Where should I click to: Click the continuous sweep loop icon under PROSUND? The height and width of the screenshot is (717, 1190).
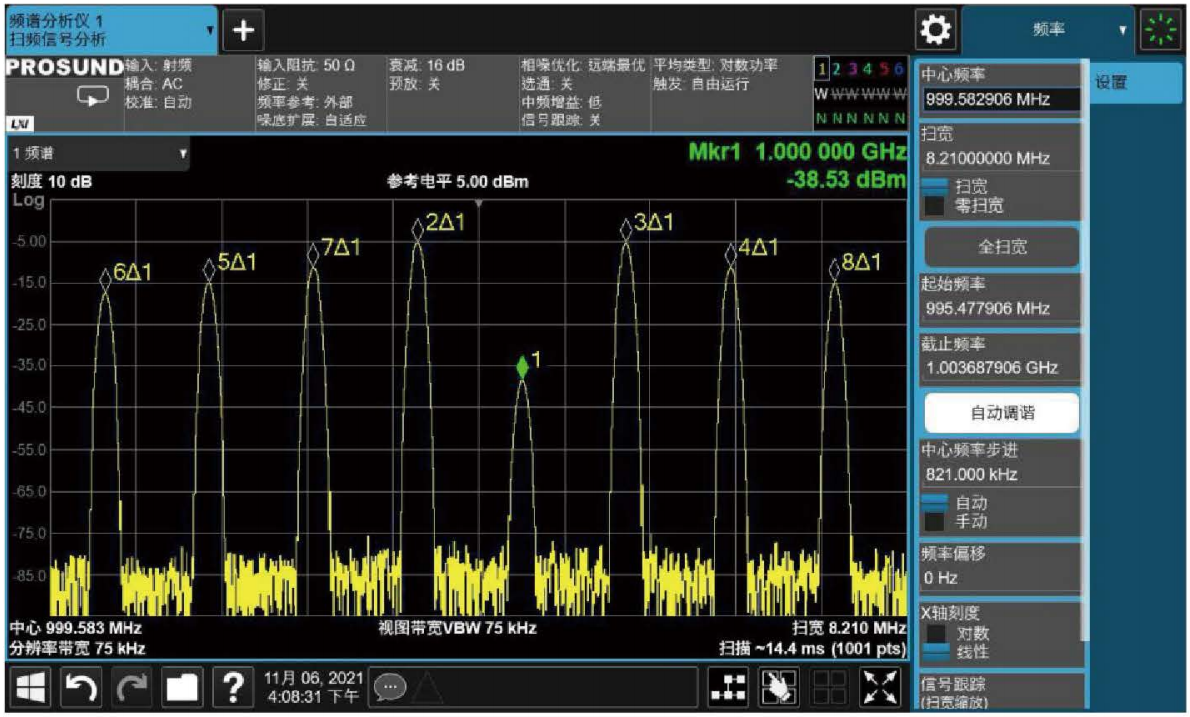coord(93,96)
